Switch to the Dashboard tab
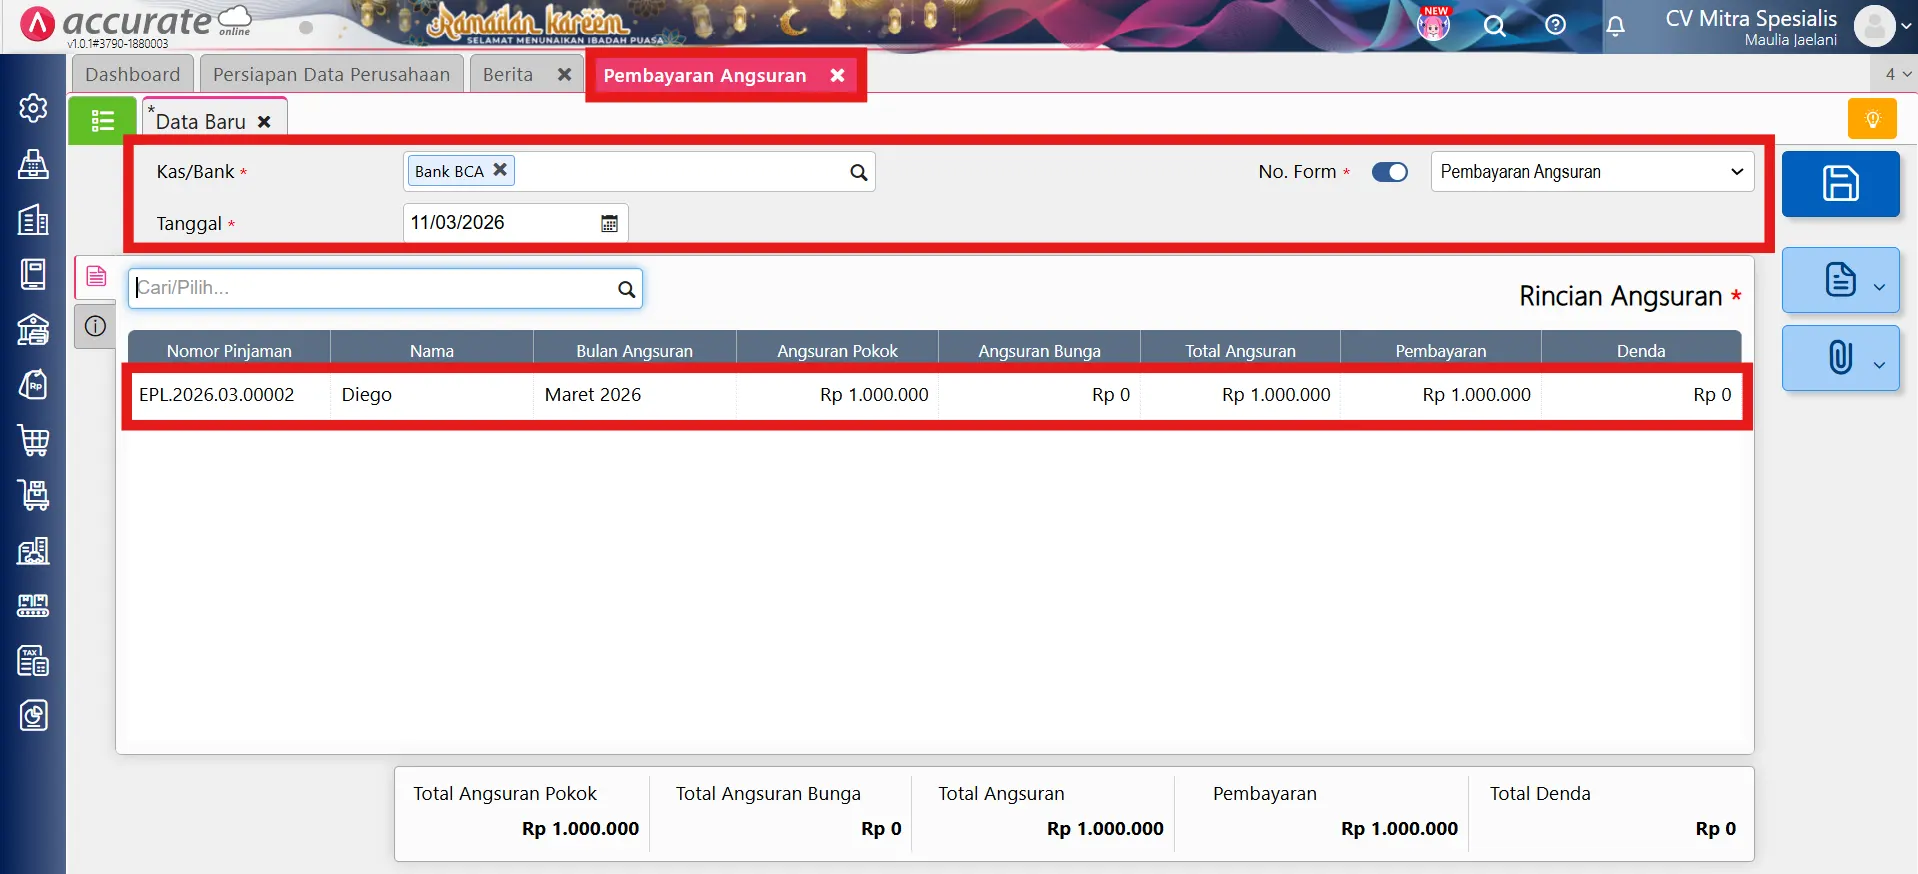Image resolution: width=1918 pixels, height=874 pixels. 132,75
